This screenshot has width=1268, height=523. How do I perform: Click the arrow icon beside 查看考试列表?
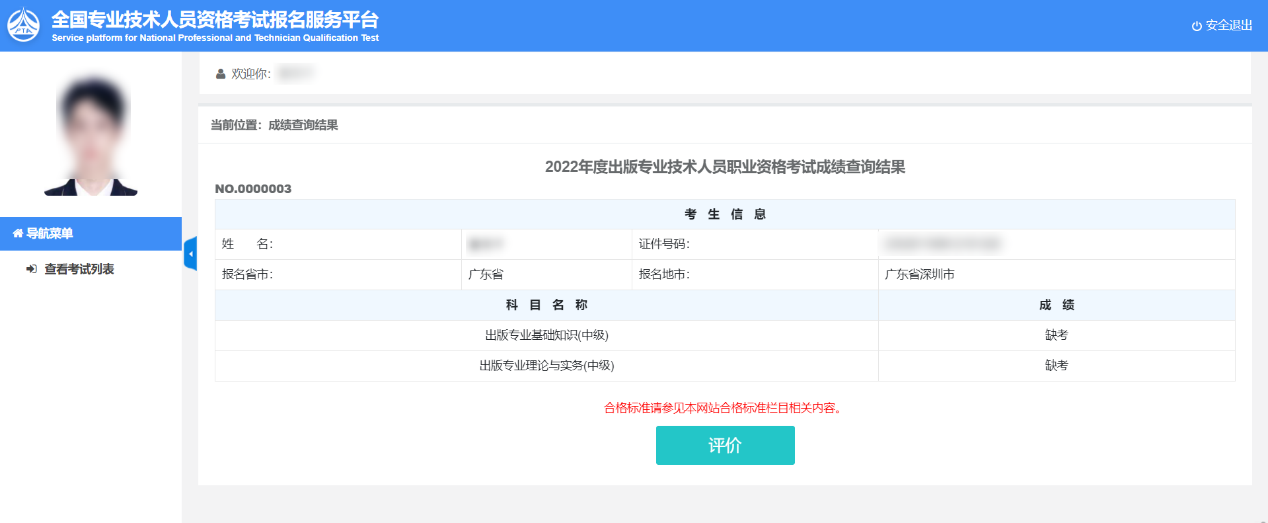31,269
